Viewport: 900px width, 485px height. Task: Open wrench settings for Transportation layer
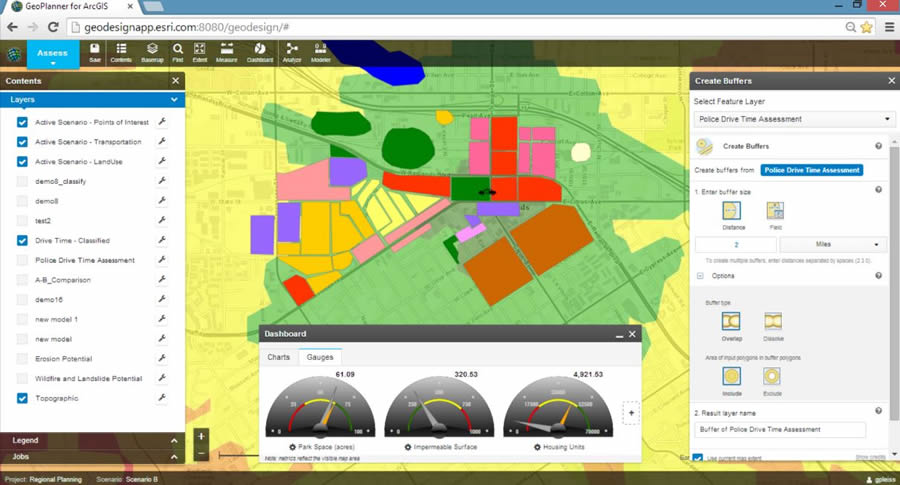click(162, 141)
